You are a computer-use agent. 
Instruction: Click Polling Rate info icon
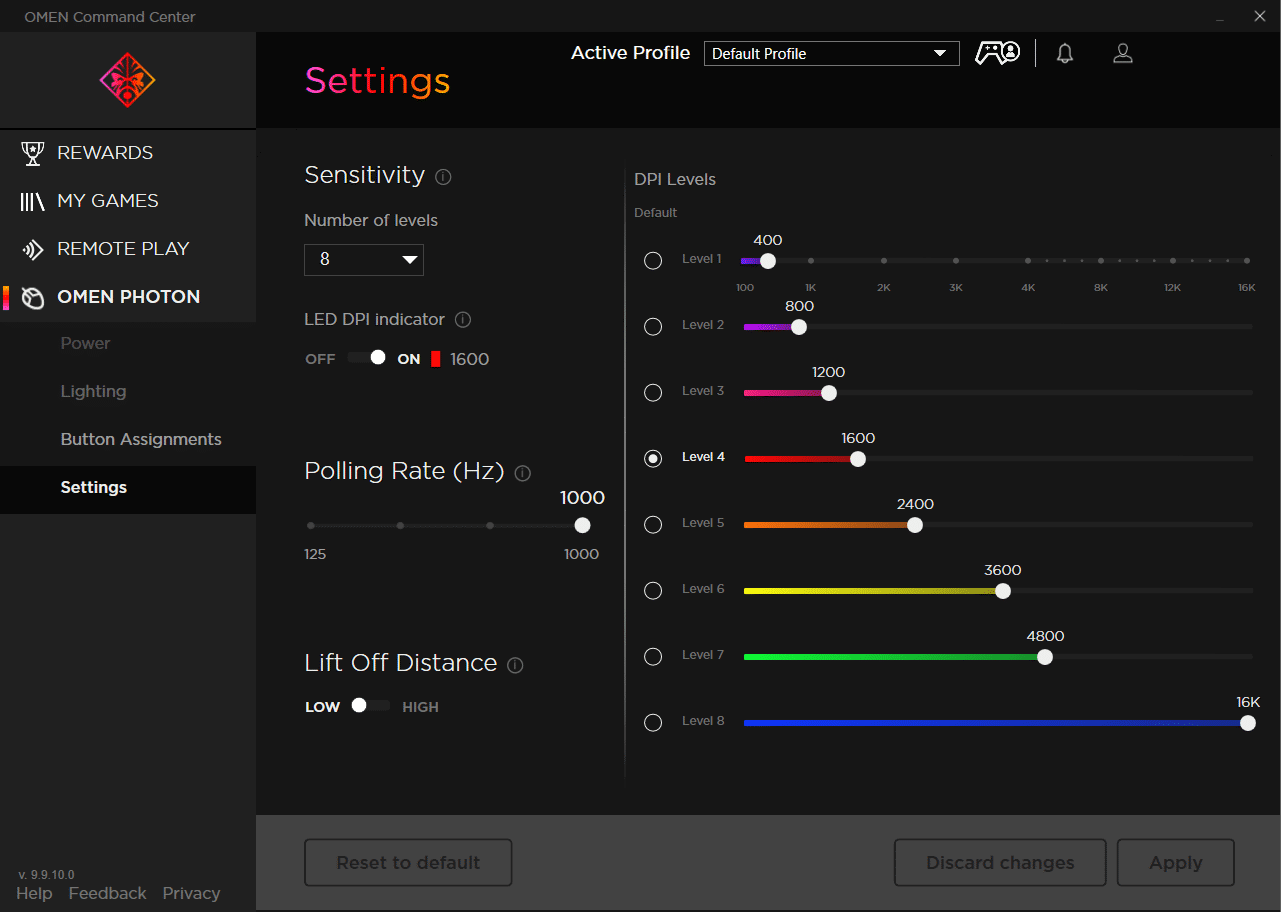tap(522, 473)
